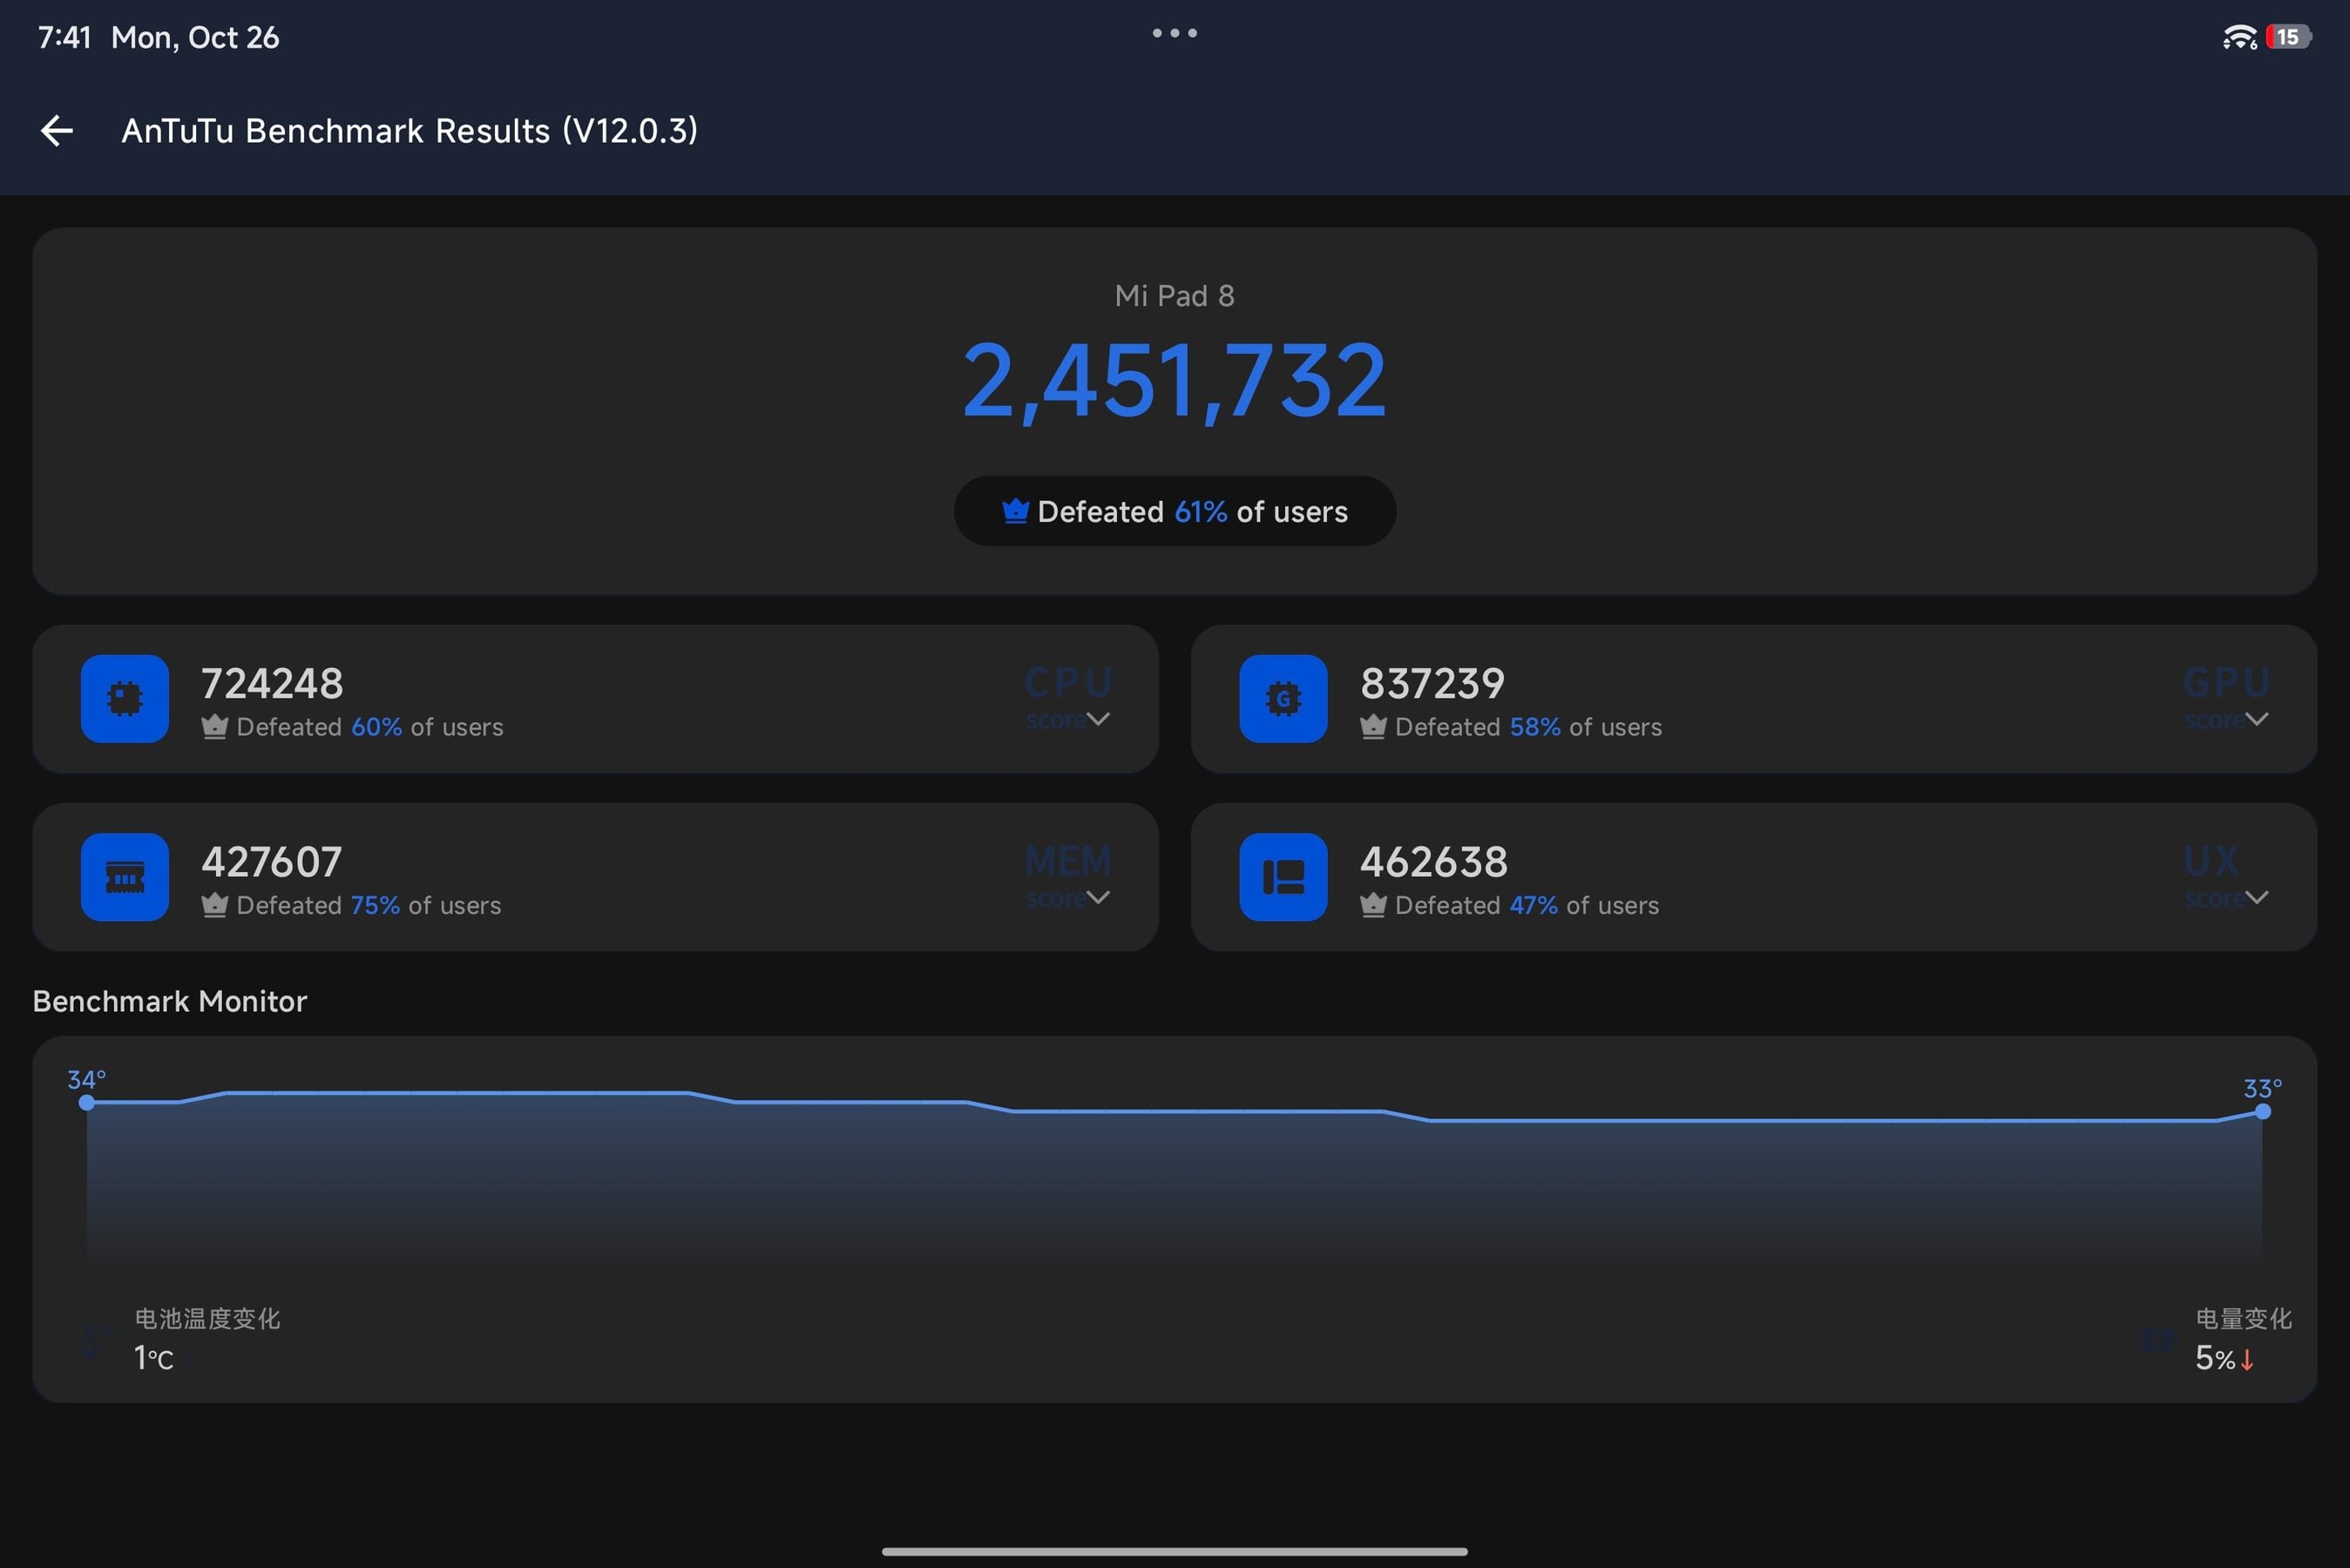
Task: Tap Defeated 61% of users badge
Action: click(x=1174, y=511)
